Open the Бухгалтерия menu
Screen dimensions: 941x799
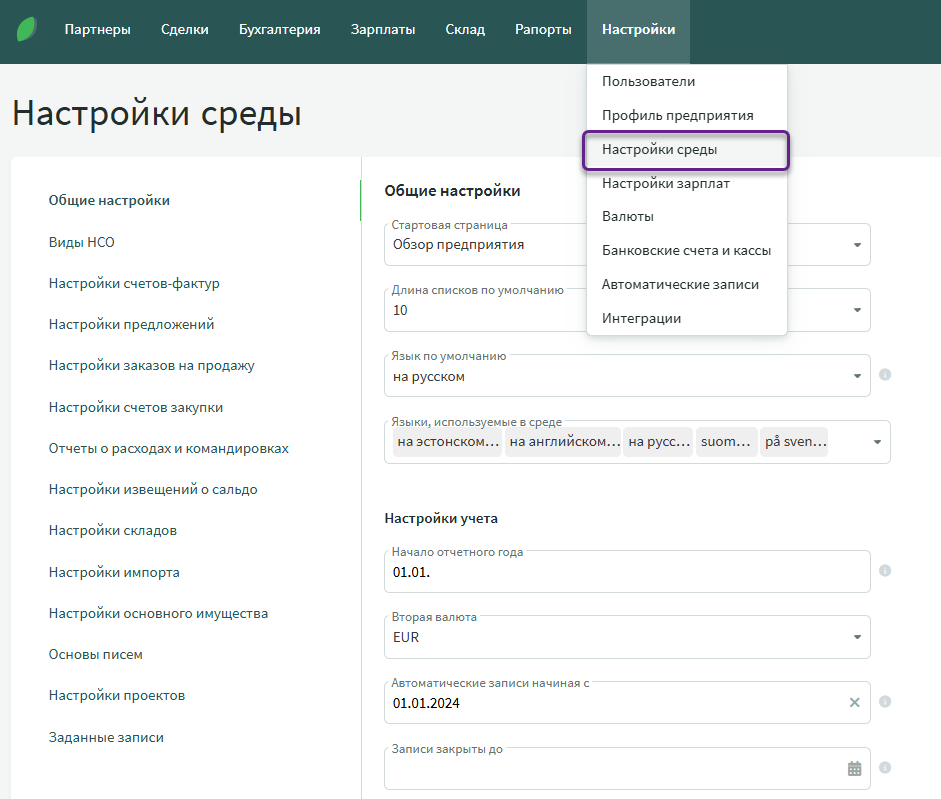pos(279,30)
